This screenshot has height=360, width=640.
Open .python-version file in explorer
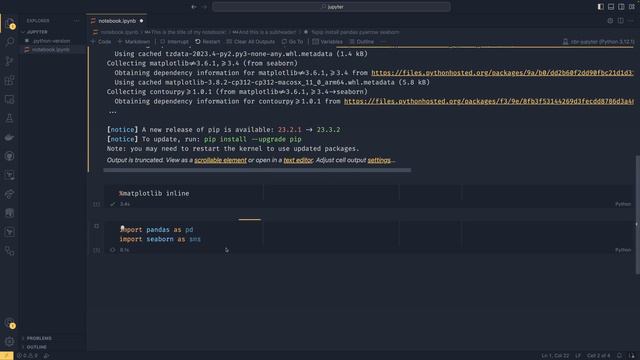[51, 41]
